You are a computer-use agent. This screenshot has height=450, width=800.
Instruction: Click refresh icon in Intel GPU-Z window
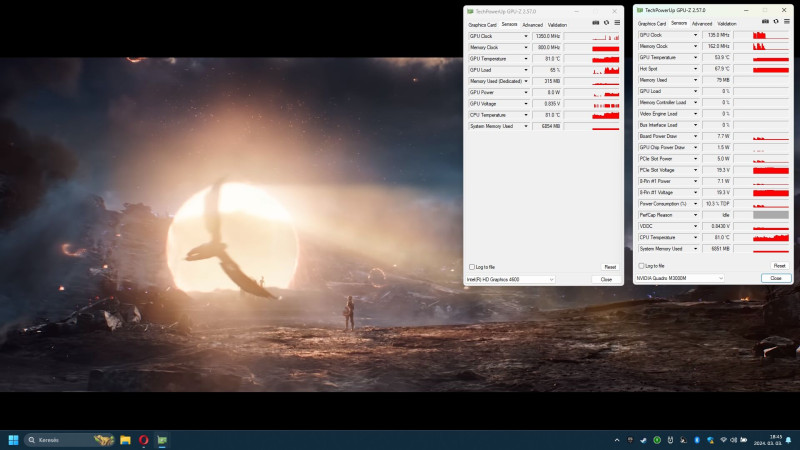(x=606, y=23)
